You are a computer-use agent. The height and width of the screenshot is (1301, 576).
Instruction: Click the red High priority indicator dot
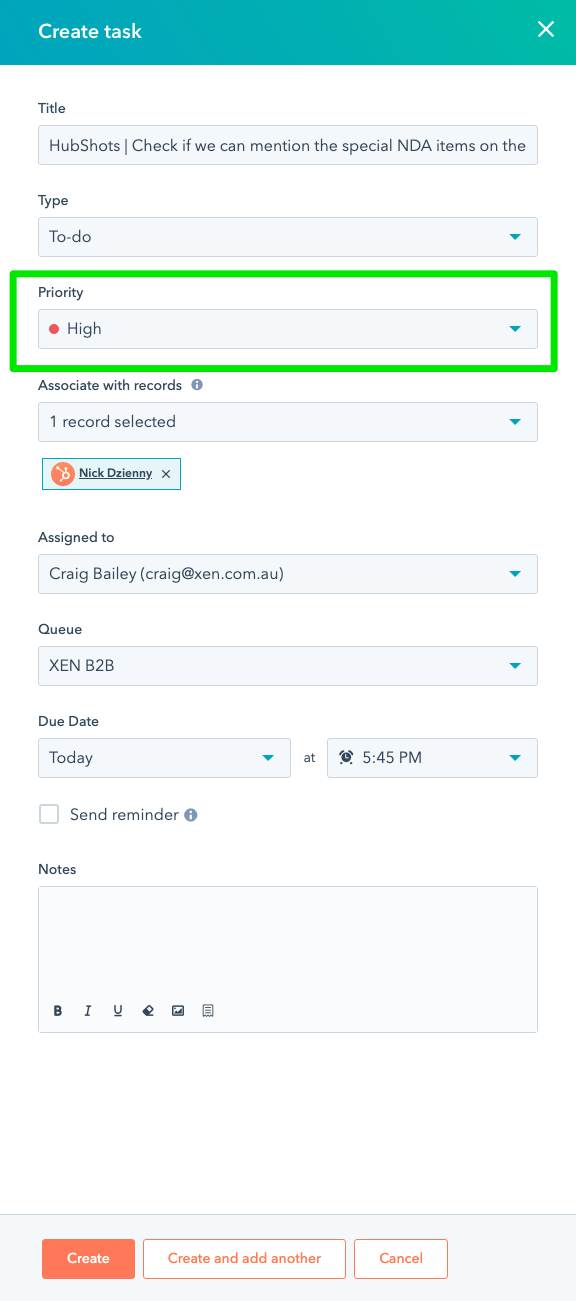53,328
